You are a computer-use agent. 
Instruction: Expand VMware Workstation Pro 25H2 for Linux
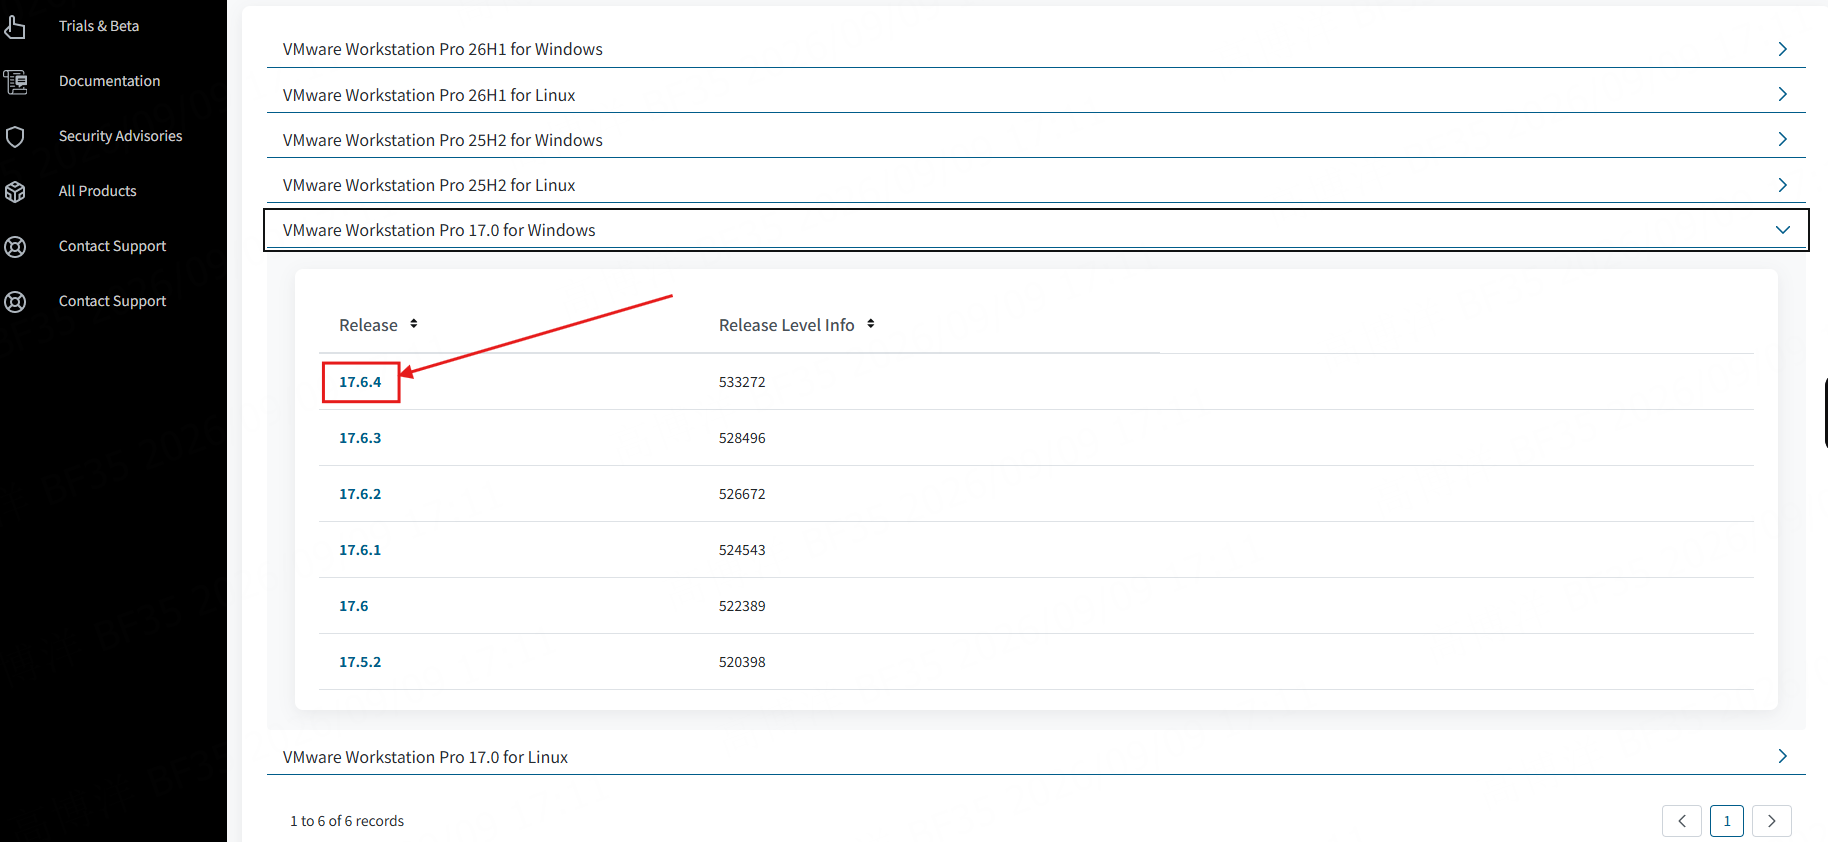1036,185
